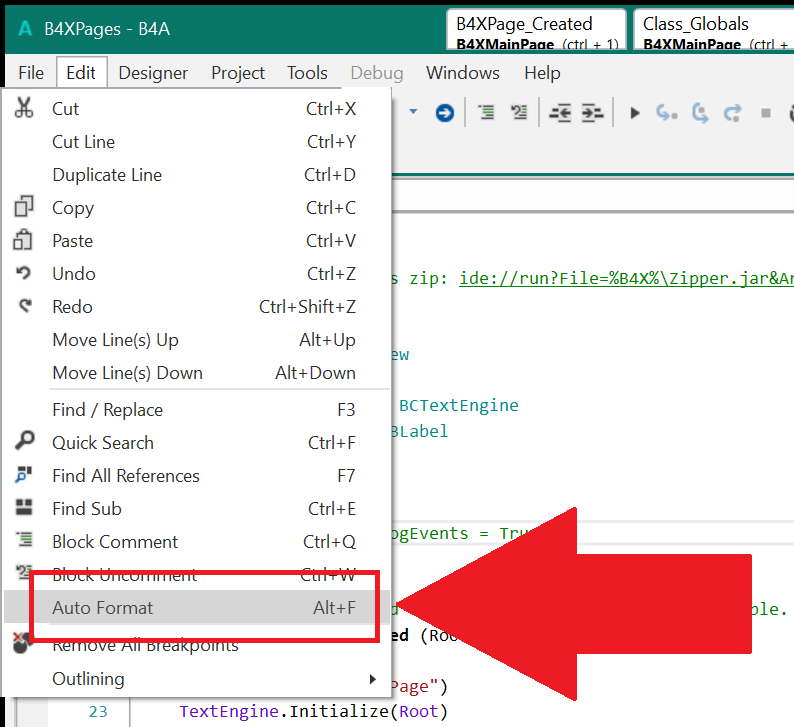Click the Step In debug icon
794x727 pixels.
click(666, 112)
